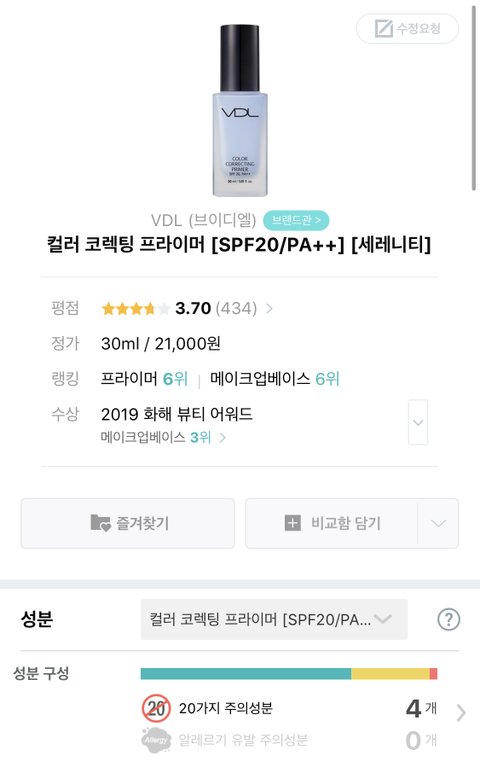
Task: Expand the compare box dropdown arrow
Action: click(x=438, y=523)
